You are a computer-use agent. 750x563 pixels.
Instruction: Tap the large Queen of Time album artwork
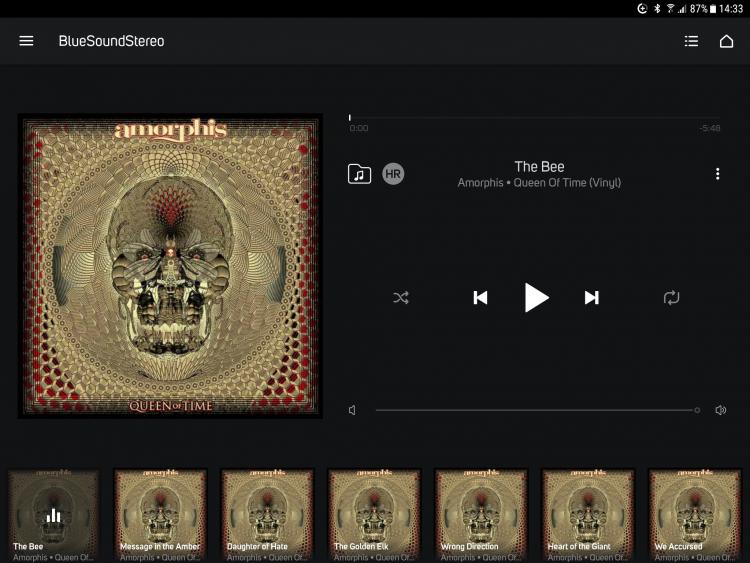coord(170,266)
